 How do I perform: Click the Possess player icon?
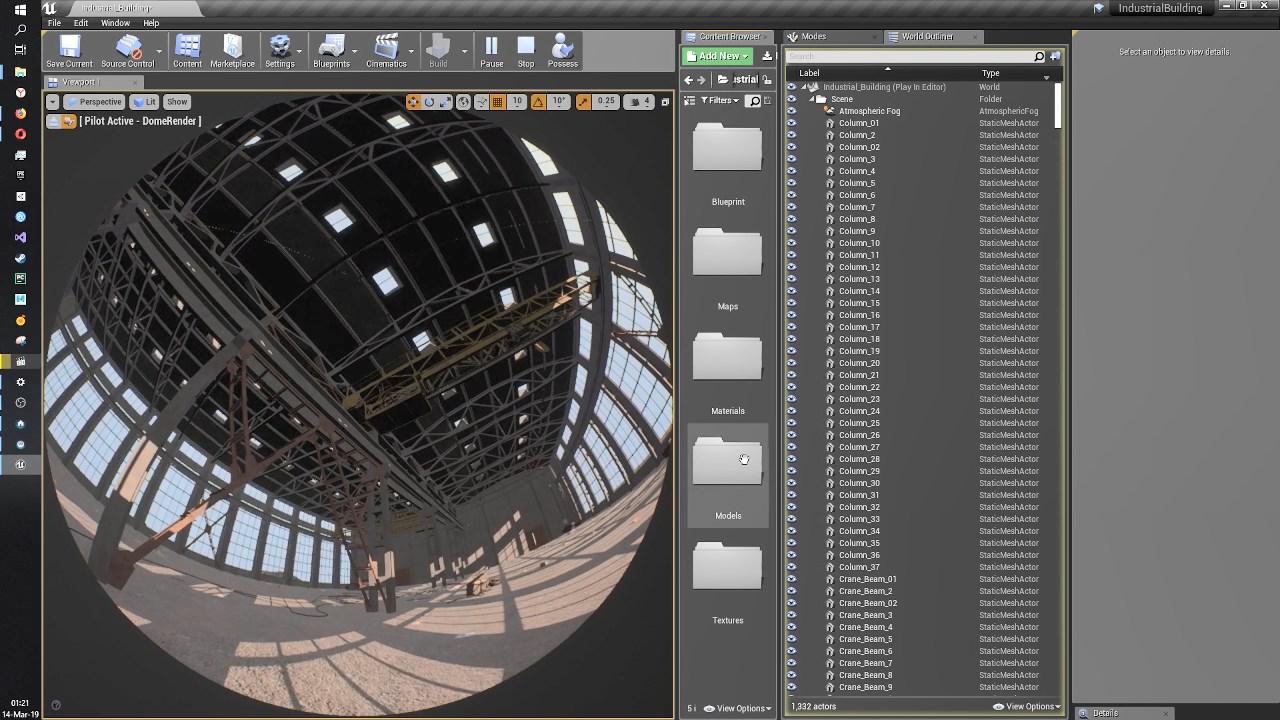point(562,50)
